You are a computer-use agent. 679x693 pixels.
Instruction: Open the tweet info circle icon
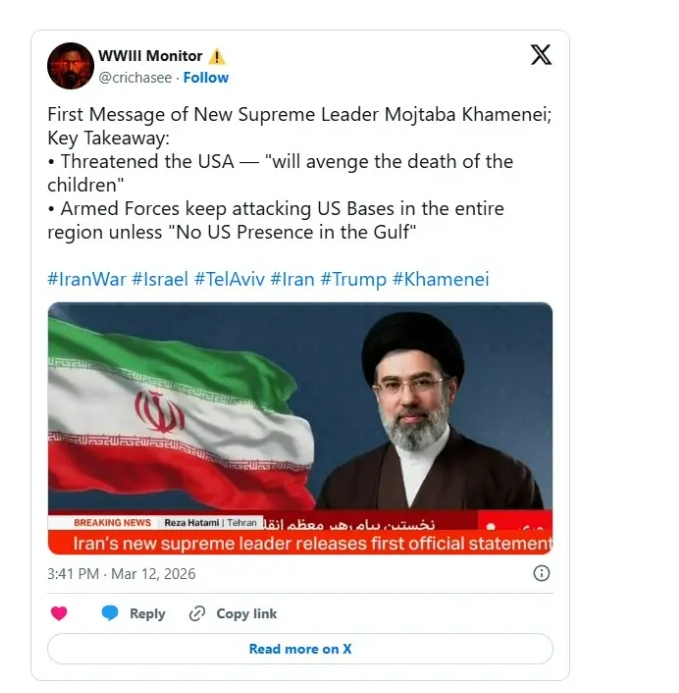coord(542,573)
